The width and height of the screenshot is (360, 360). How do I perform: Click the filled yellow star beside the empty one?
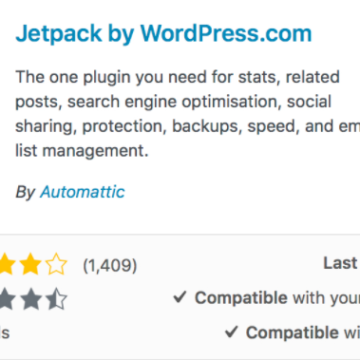[x=30, y=264]
